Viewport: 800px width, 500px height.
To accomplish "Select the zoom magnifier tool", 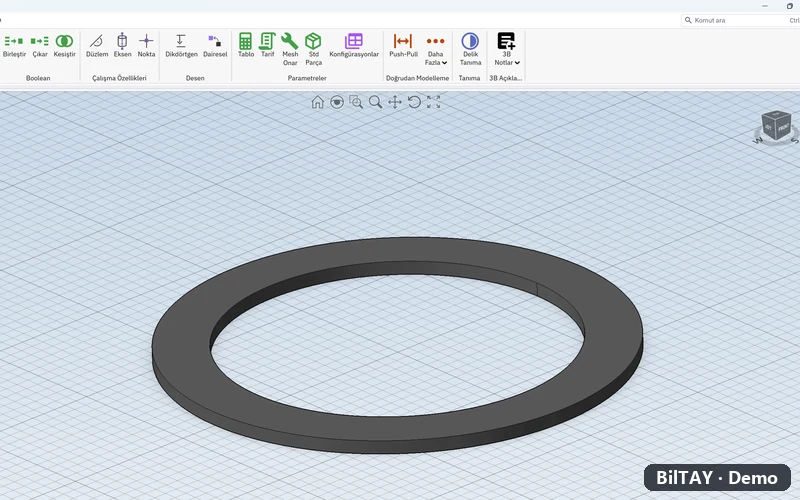I will [376, 102].
